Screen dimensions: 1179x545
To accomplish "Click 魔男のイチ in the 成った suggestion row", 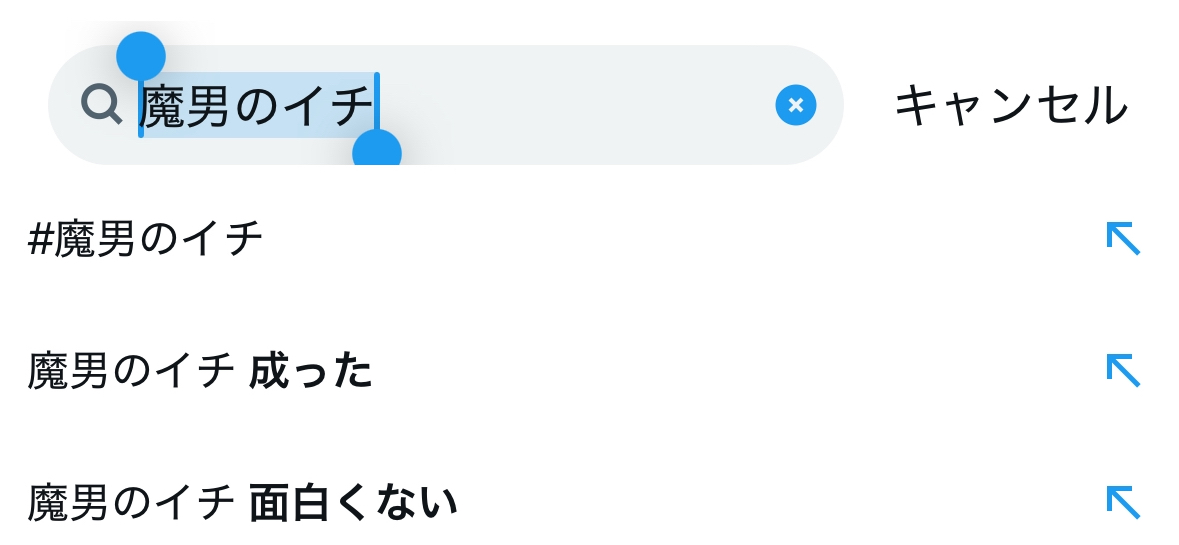I will point(131,372).
